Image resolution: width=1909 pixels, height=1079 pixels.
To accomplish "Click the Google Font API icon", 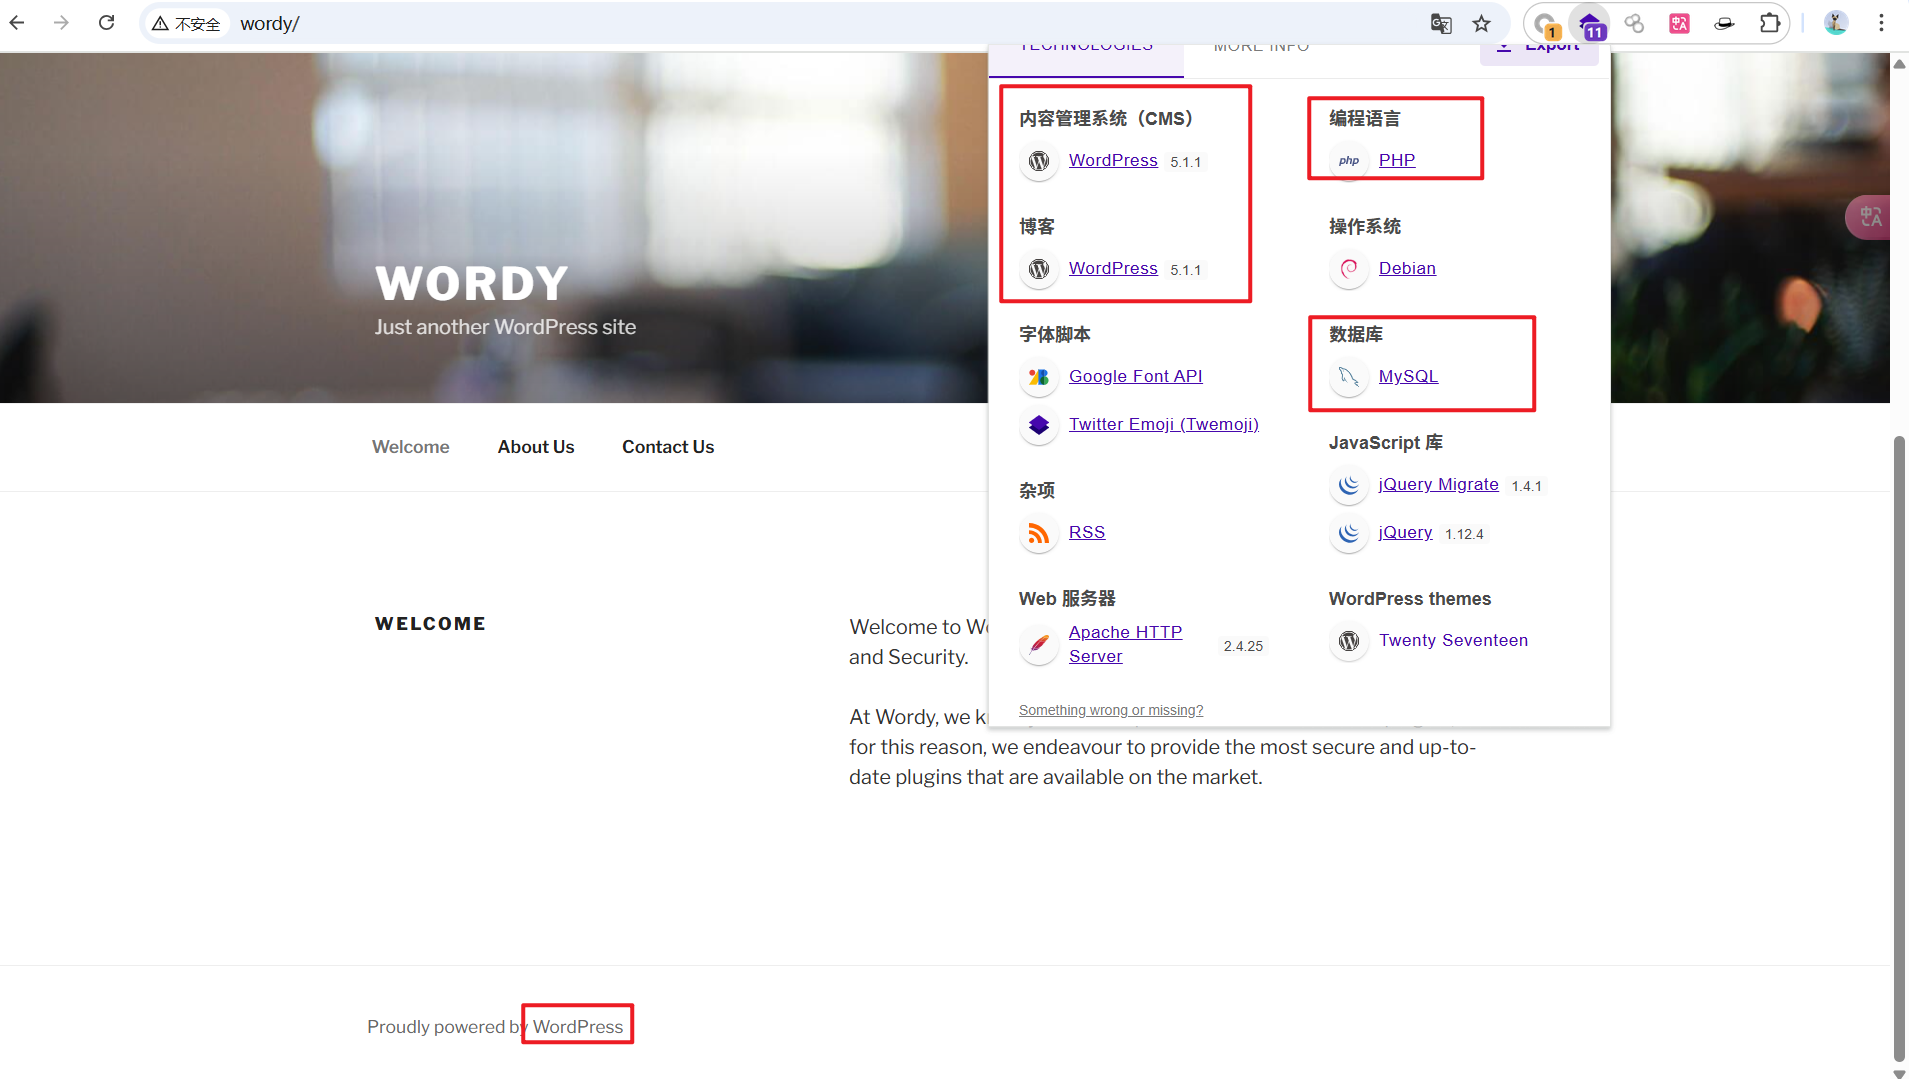I will pos(1039,377).
